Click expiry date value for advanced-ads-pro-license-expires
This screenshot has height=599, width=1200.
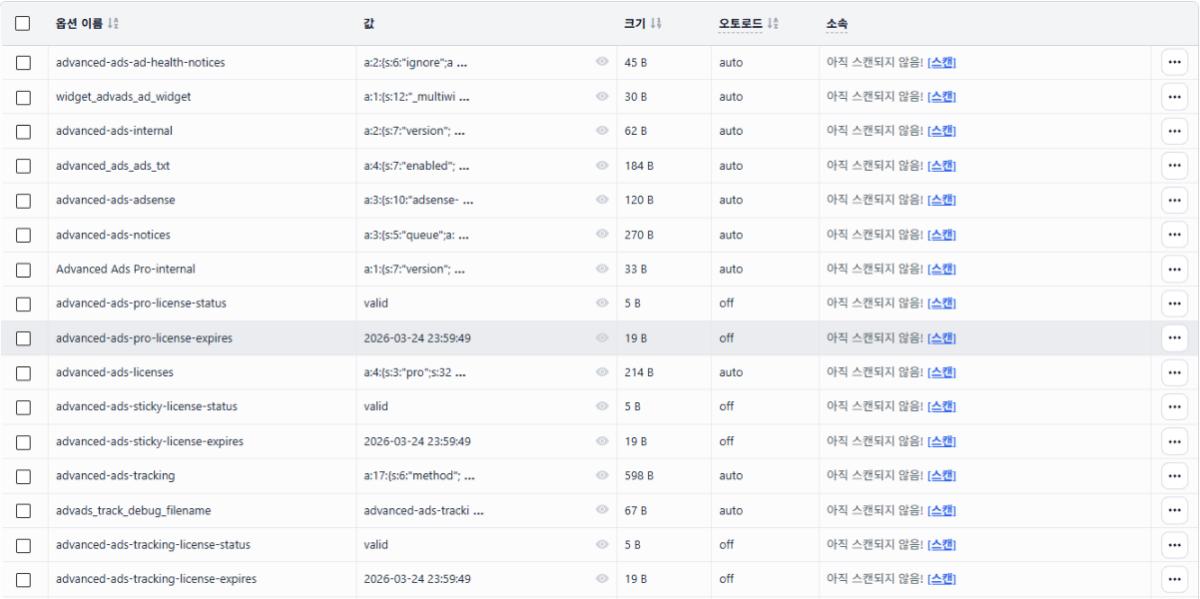tap(417, 338)
